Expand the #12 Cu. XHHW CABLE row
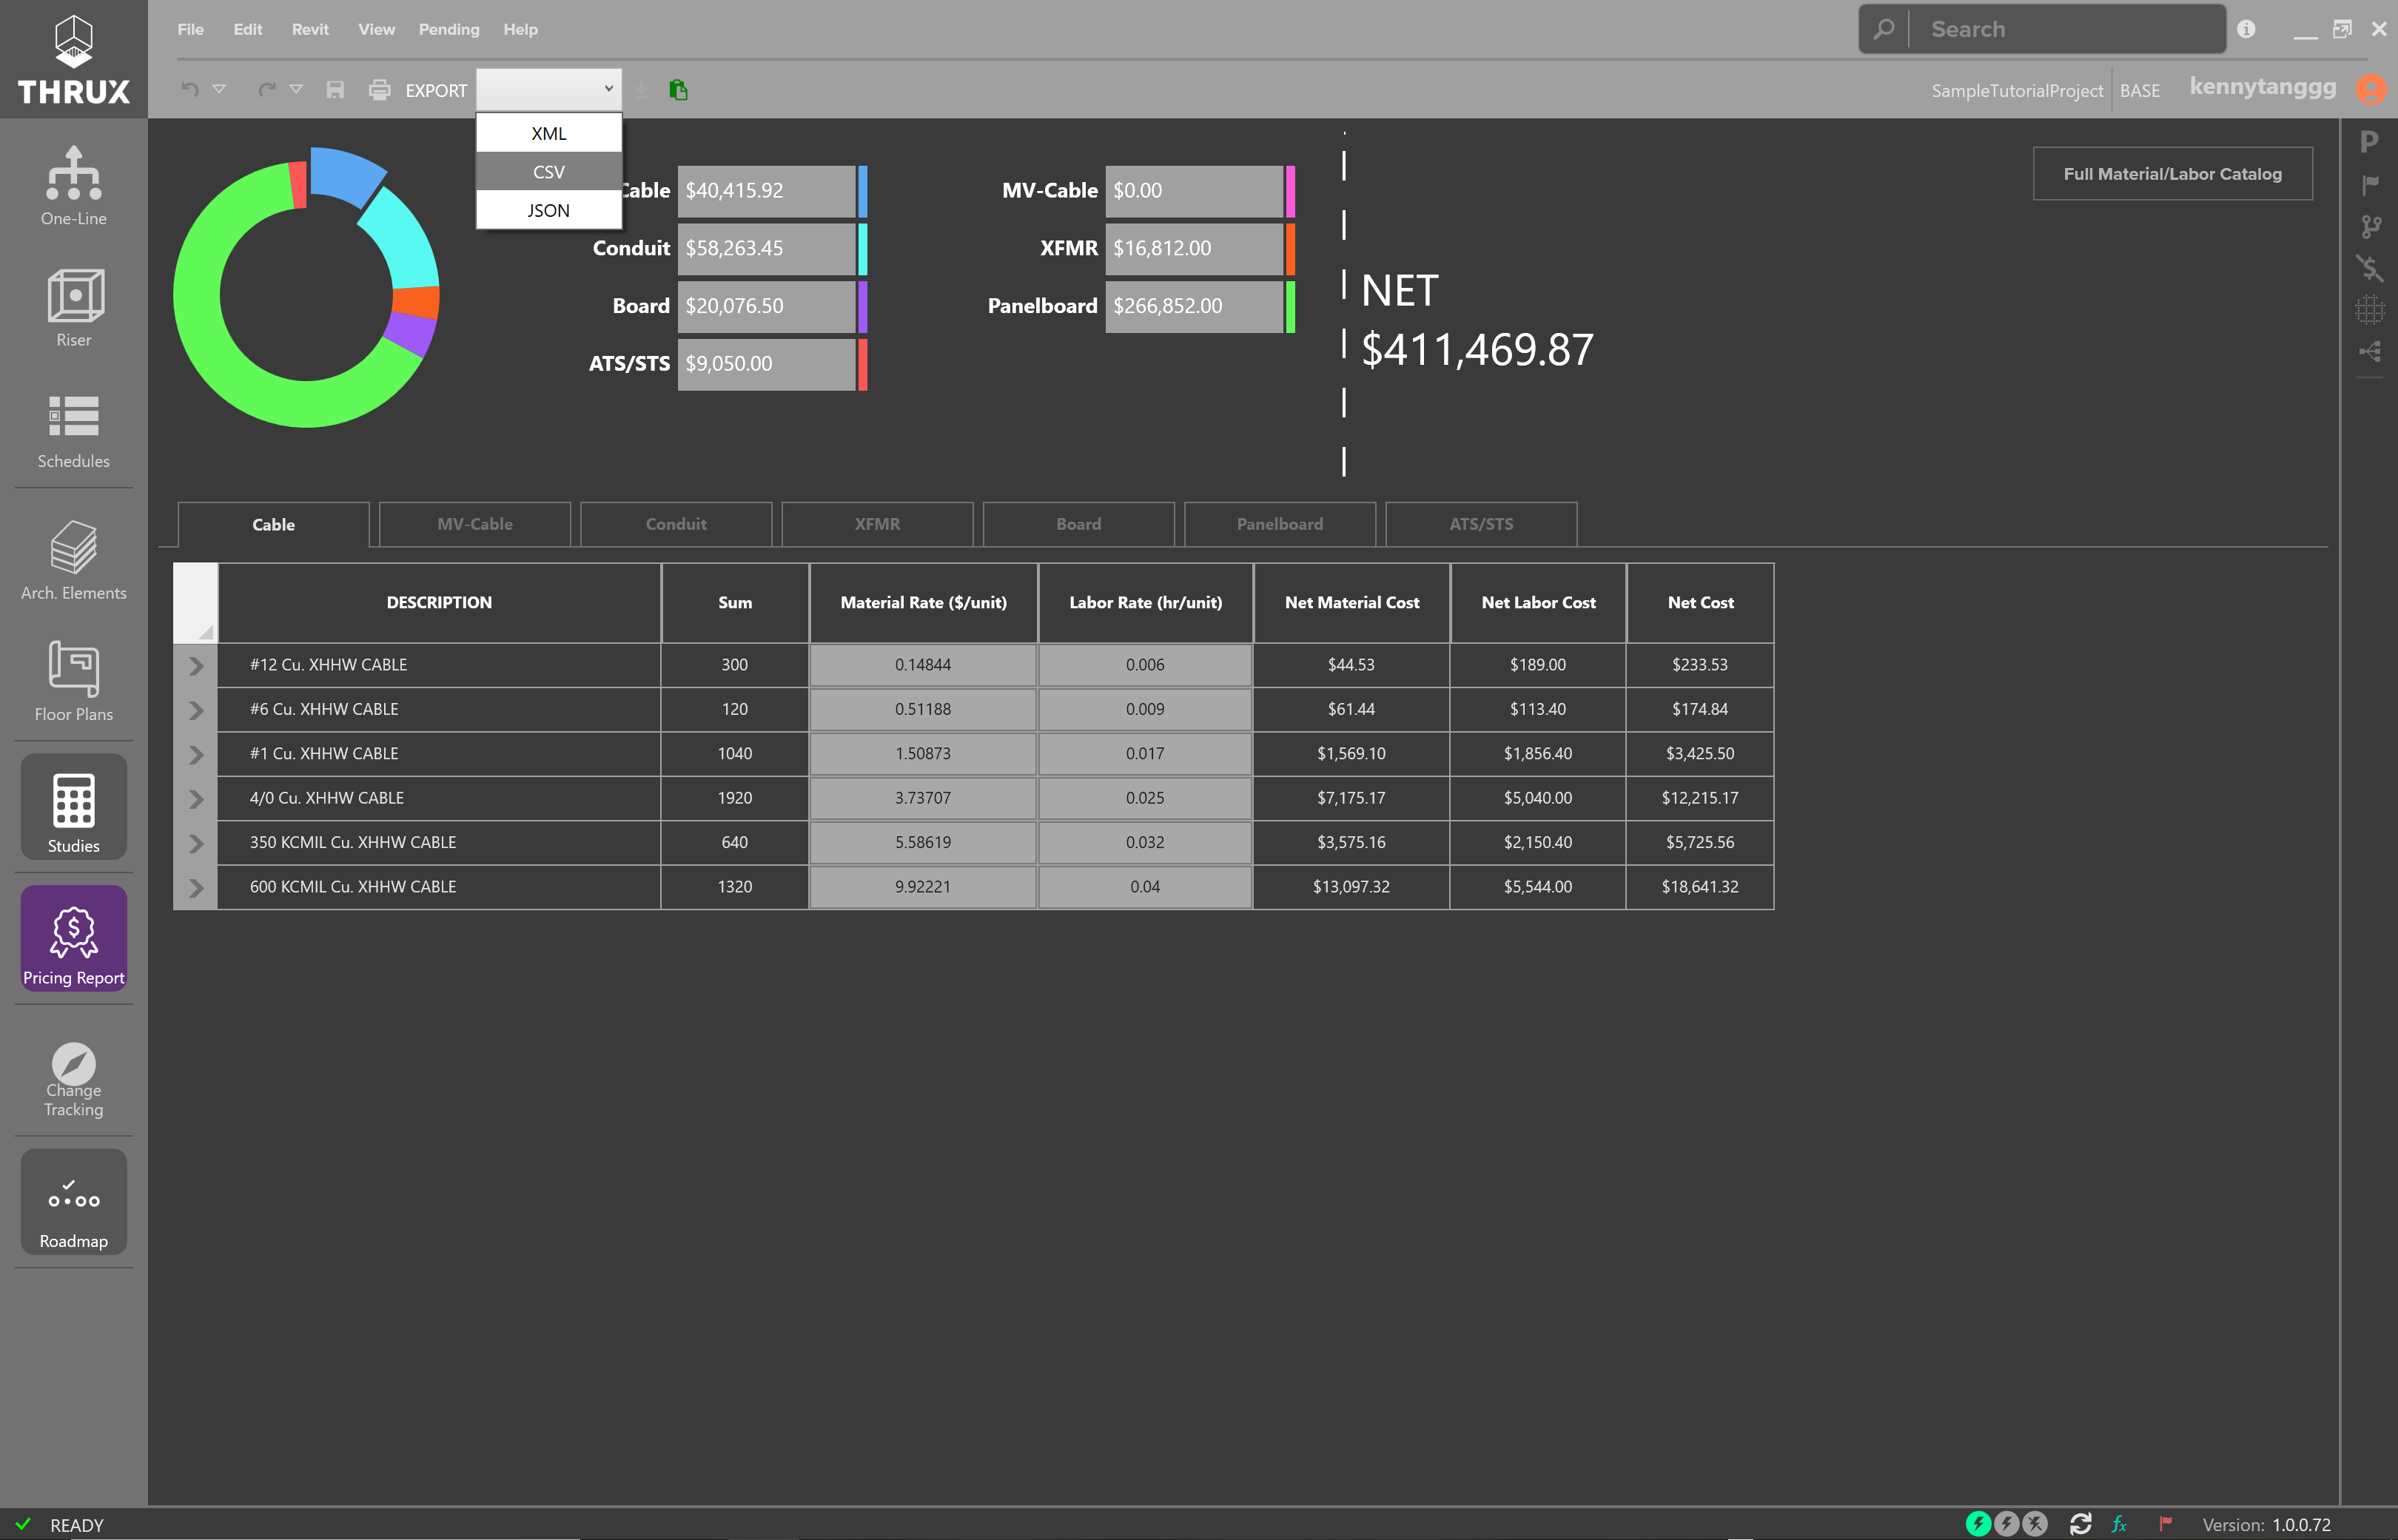2398x1540 pixels. click(196, 665)
